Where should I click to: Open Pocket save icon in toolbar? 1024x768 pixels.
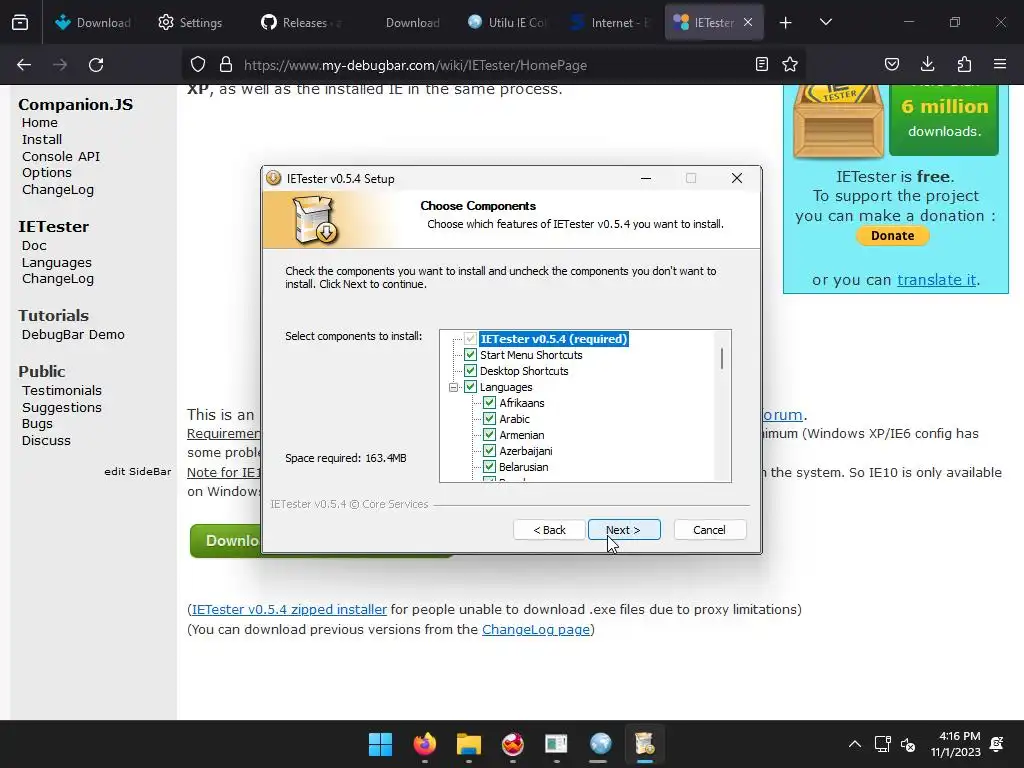[x=891, y=64]
